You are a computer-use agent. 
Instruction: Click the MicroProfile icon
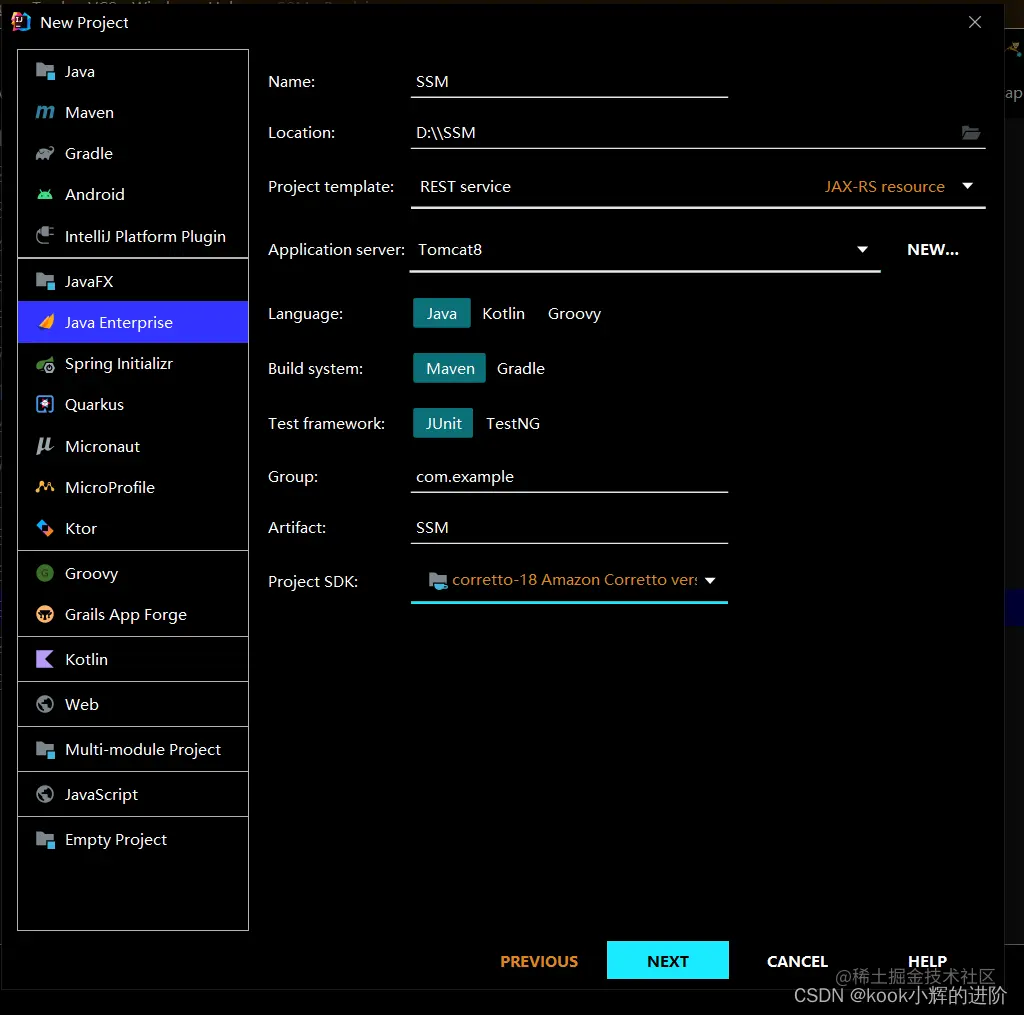point(45,487)
